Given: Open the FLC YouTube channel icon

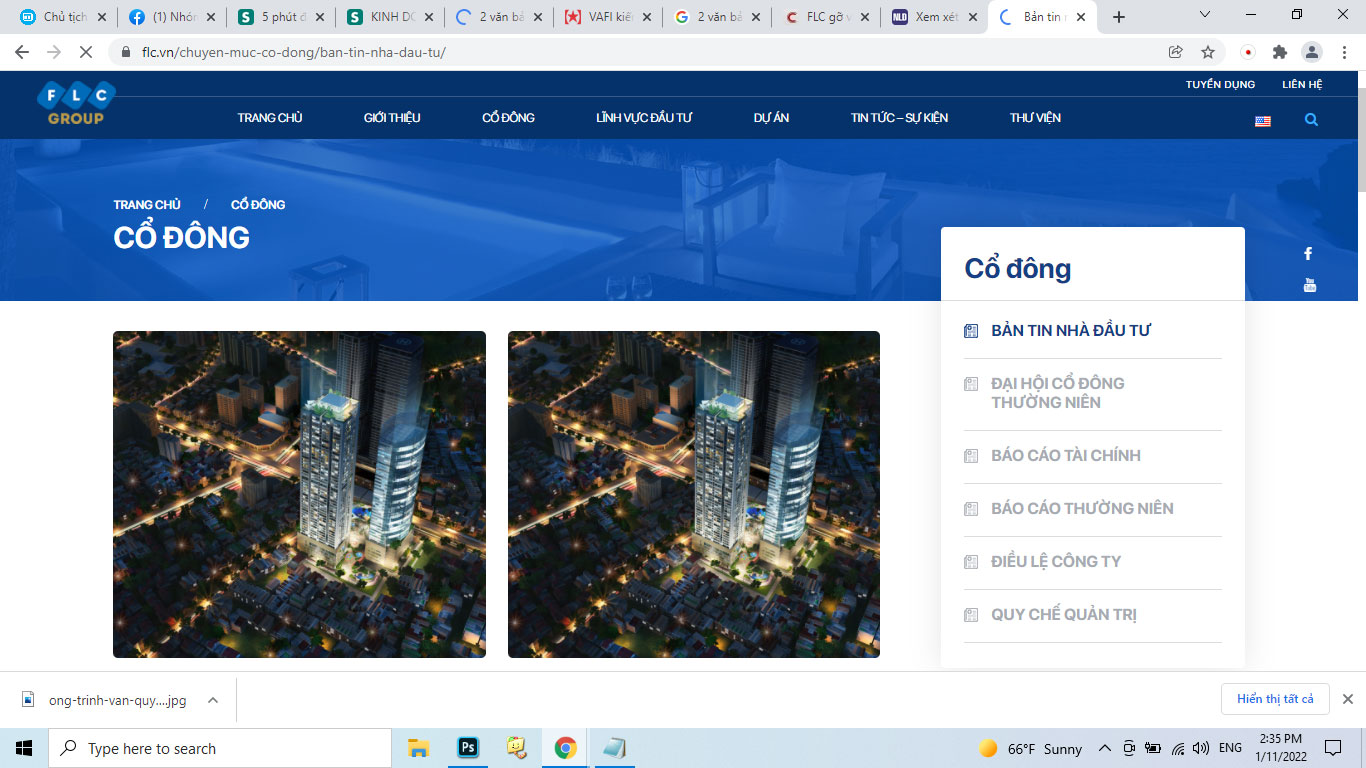Looking at the screenshot, I should [x=1309, y=286].
